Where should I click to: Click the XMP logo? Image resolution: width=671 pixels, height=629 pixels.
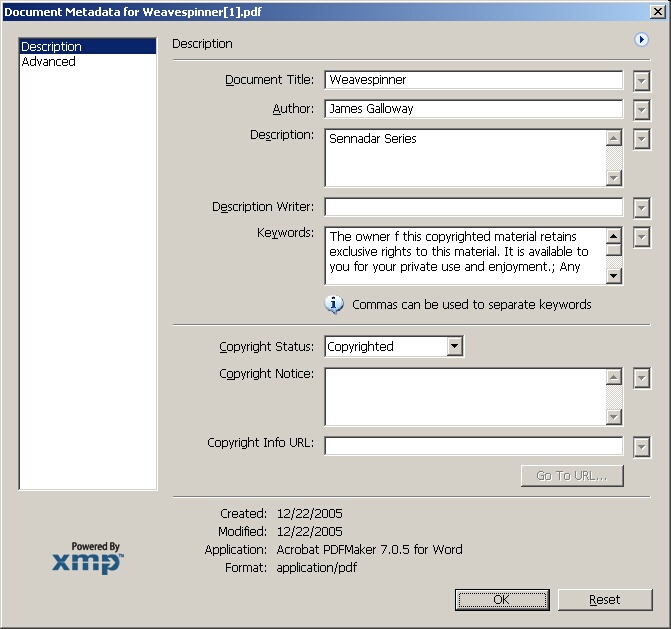click(x=88, y=559)
